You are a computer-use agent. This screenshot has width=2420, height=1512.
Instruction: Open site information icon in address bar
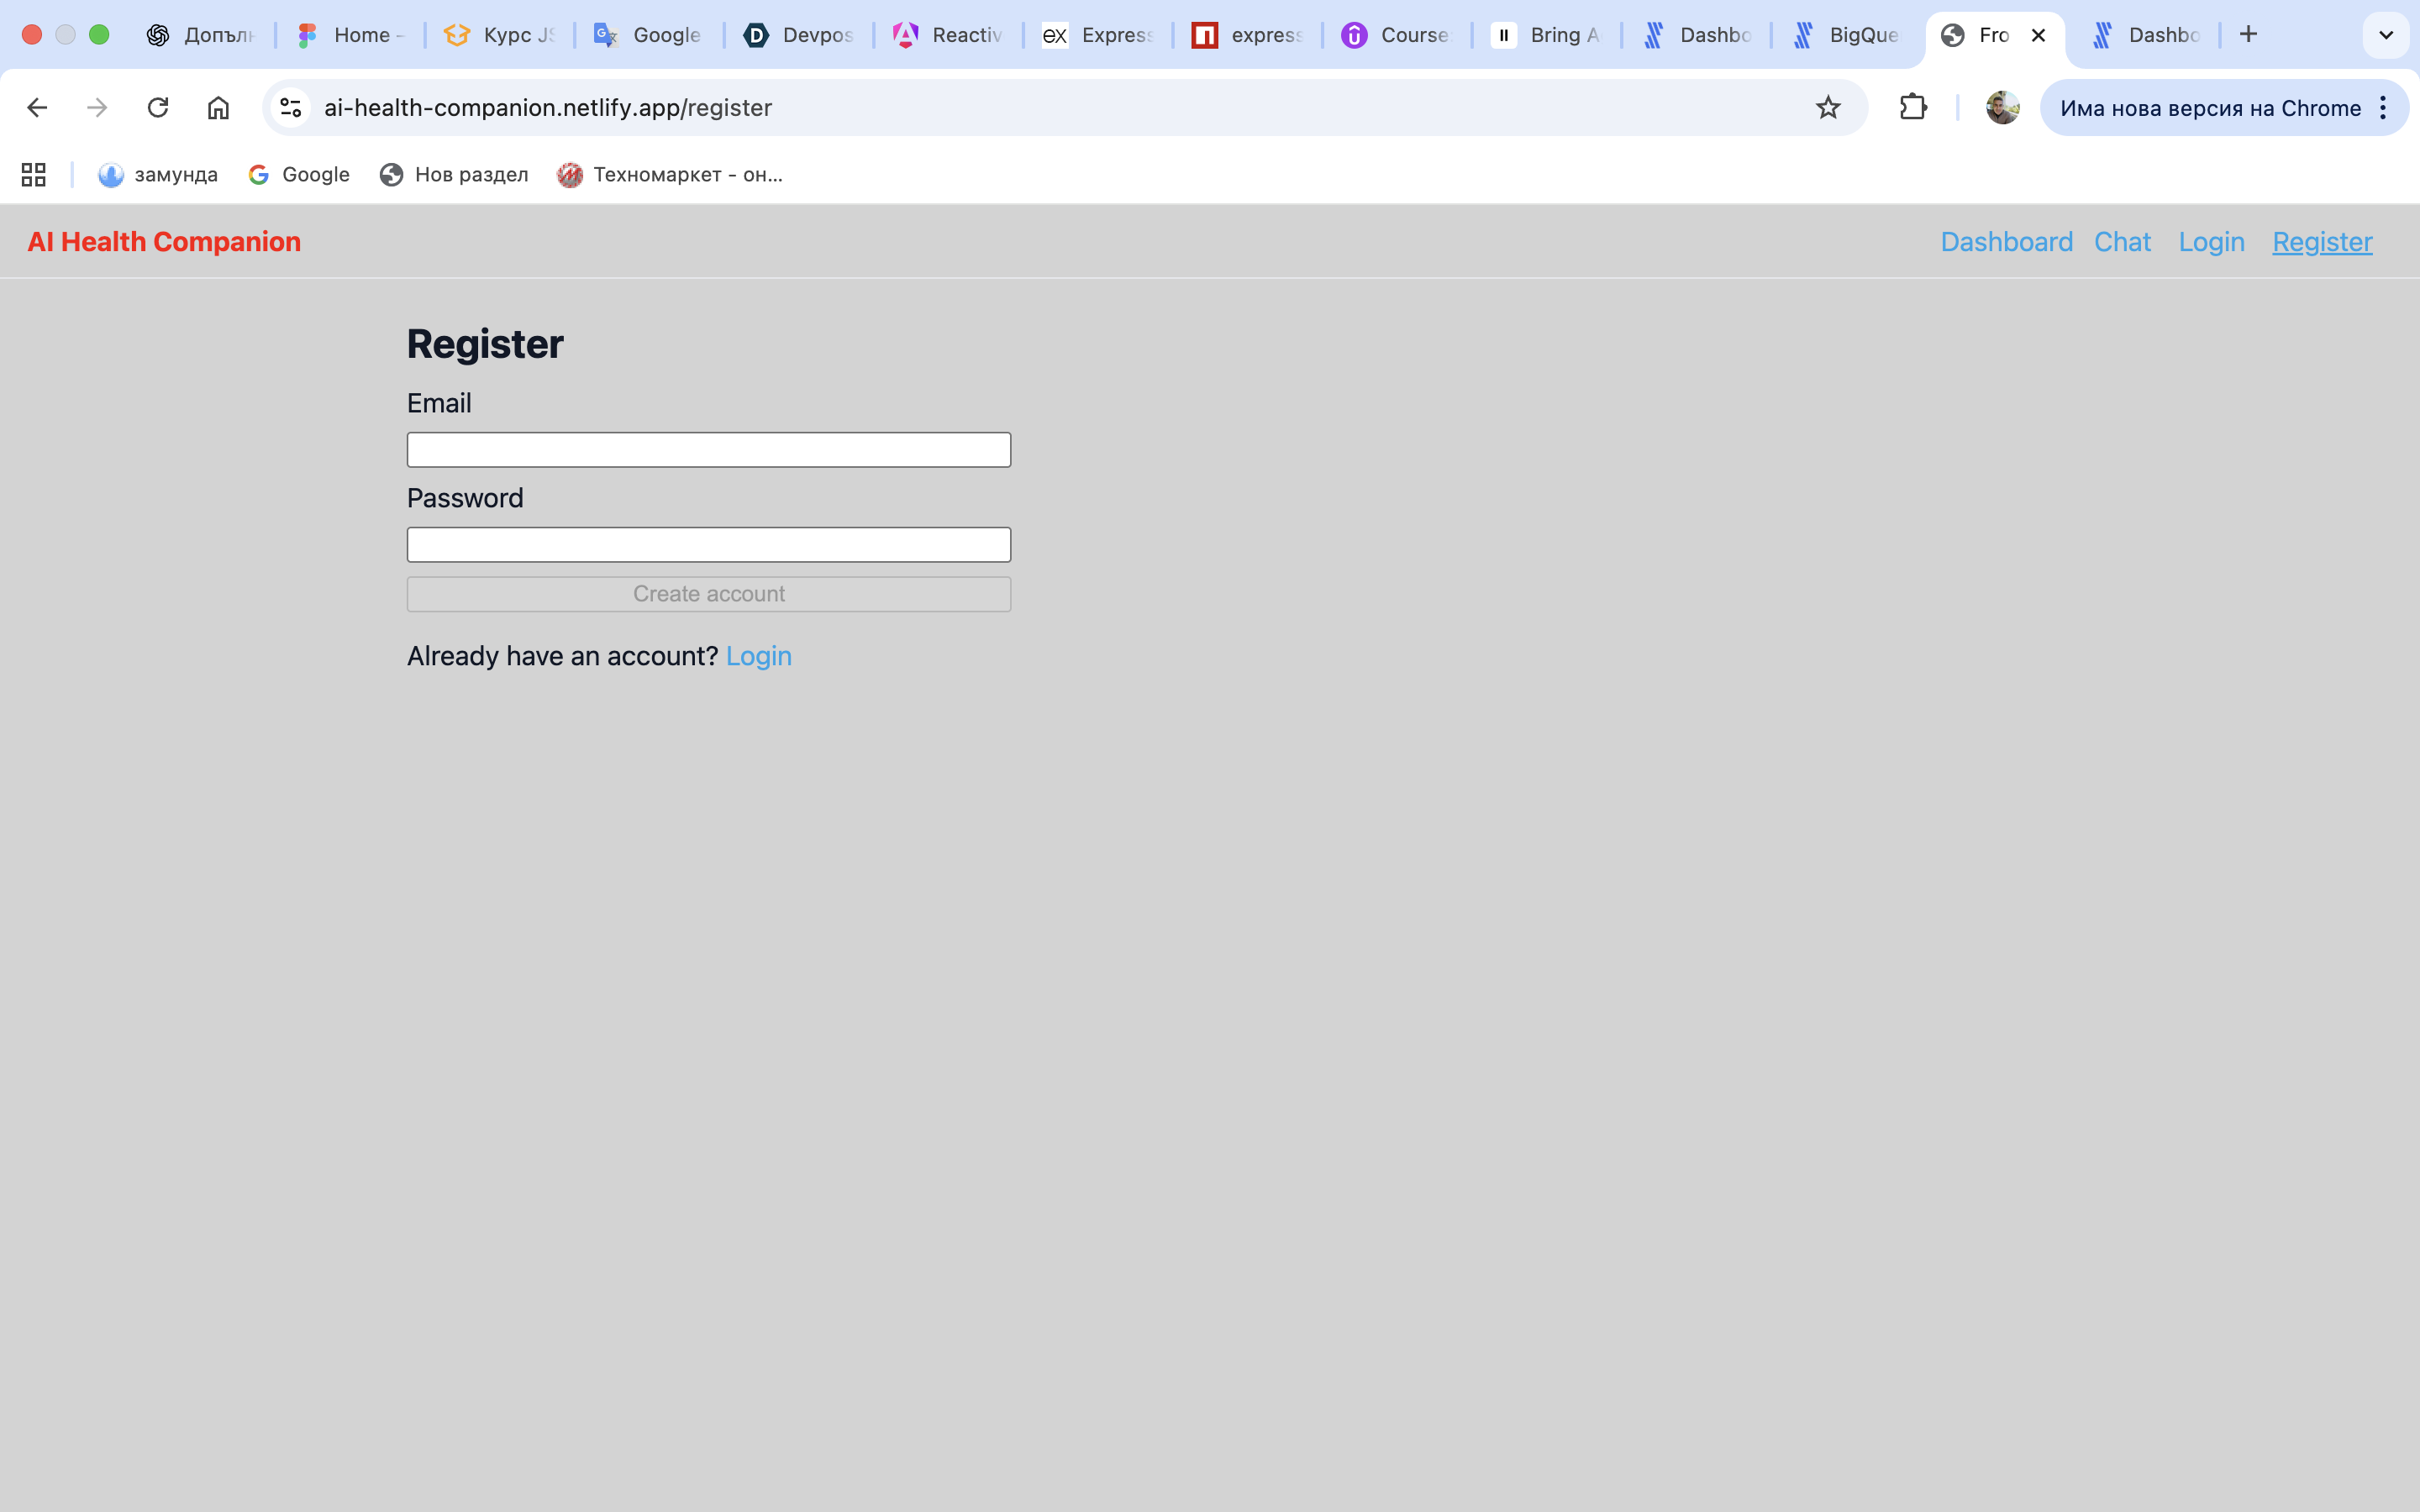(291, 107)
